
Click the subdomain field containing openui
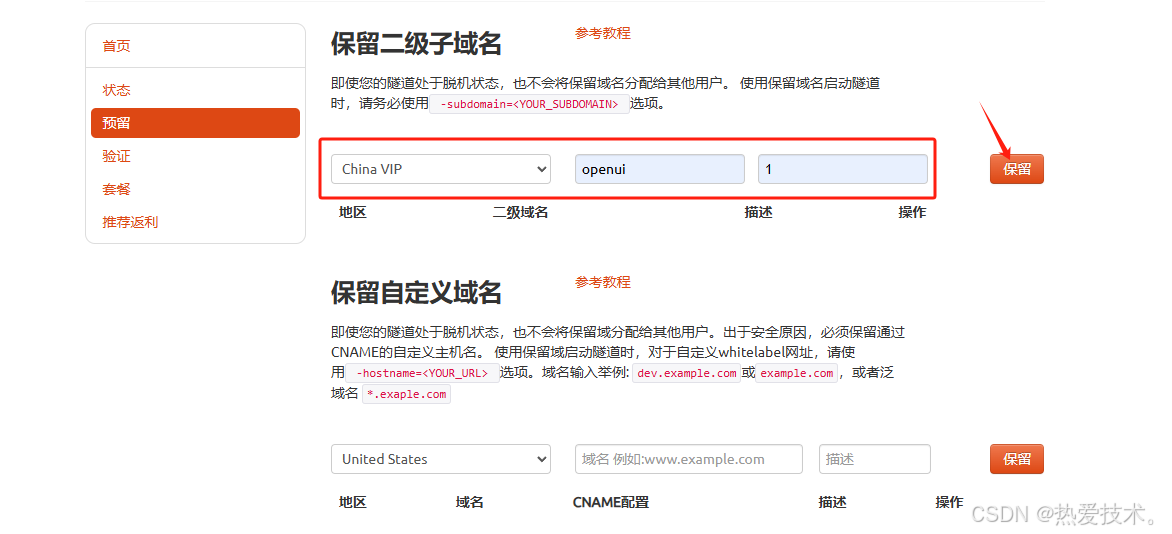(660, 169)
